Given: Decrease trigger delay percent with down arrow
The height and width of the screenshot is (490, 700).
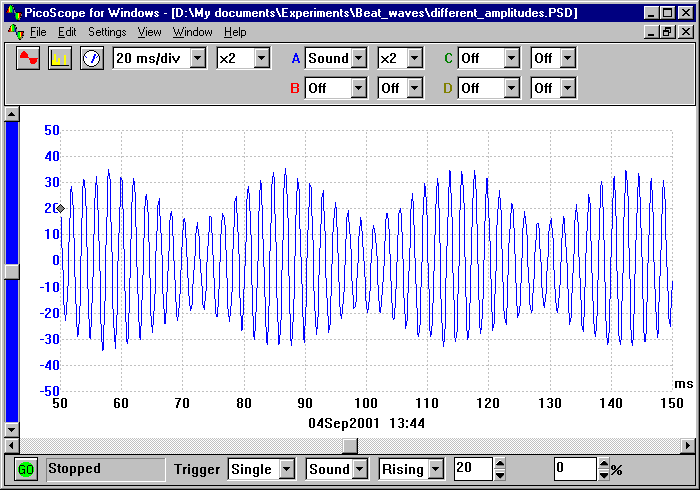Looking at the screenshot, I should (x=603, y=474).
